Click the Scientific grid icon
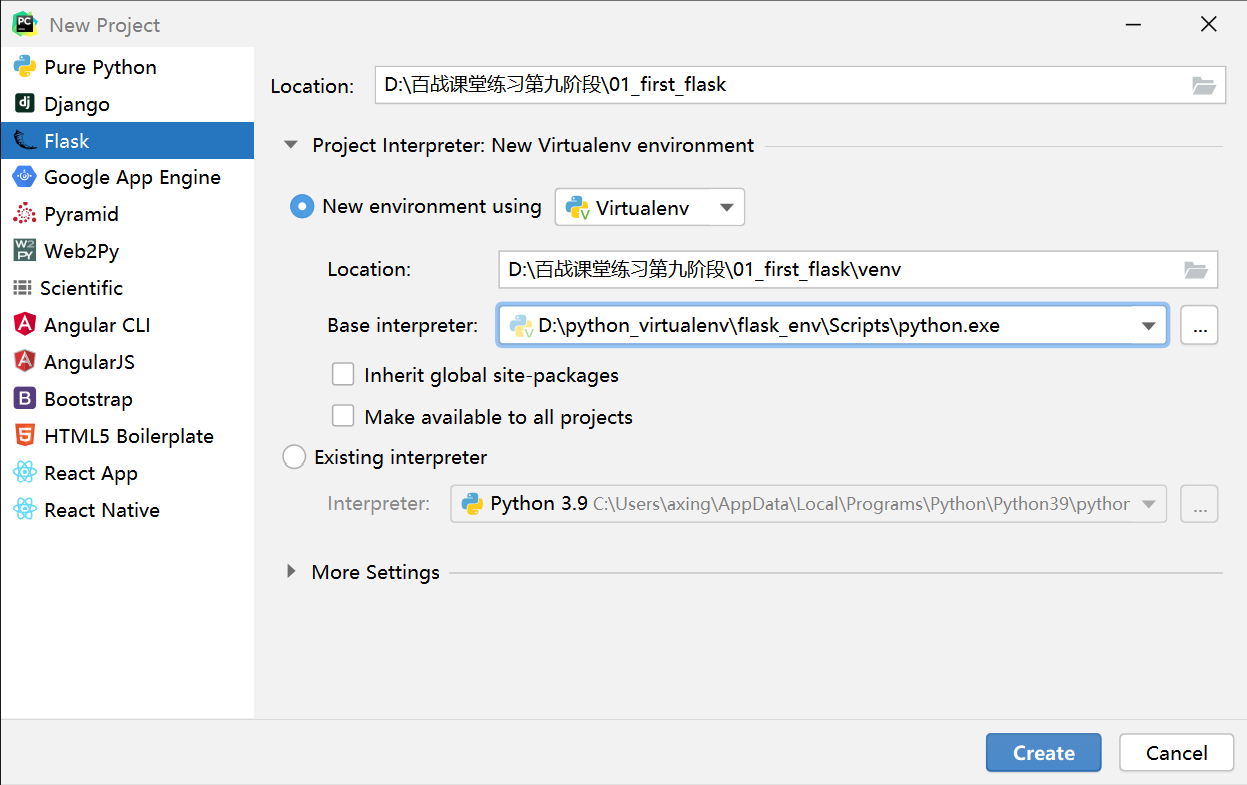 (22, 288)
